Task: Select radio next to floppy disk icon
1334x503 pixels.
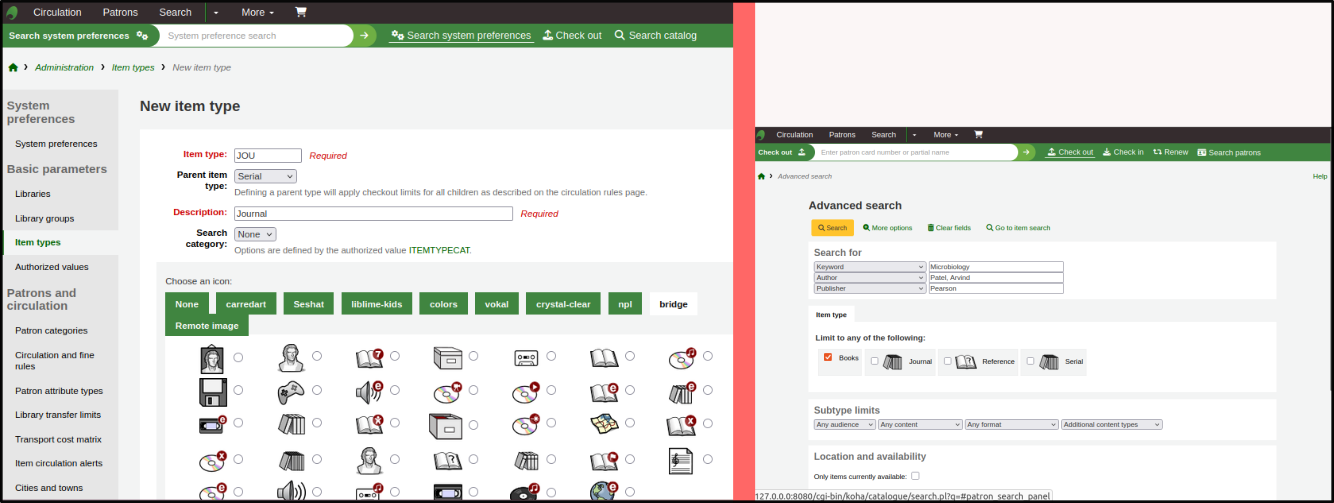Action: pyautogui.click(x=238, y=390)
